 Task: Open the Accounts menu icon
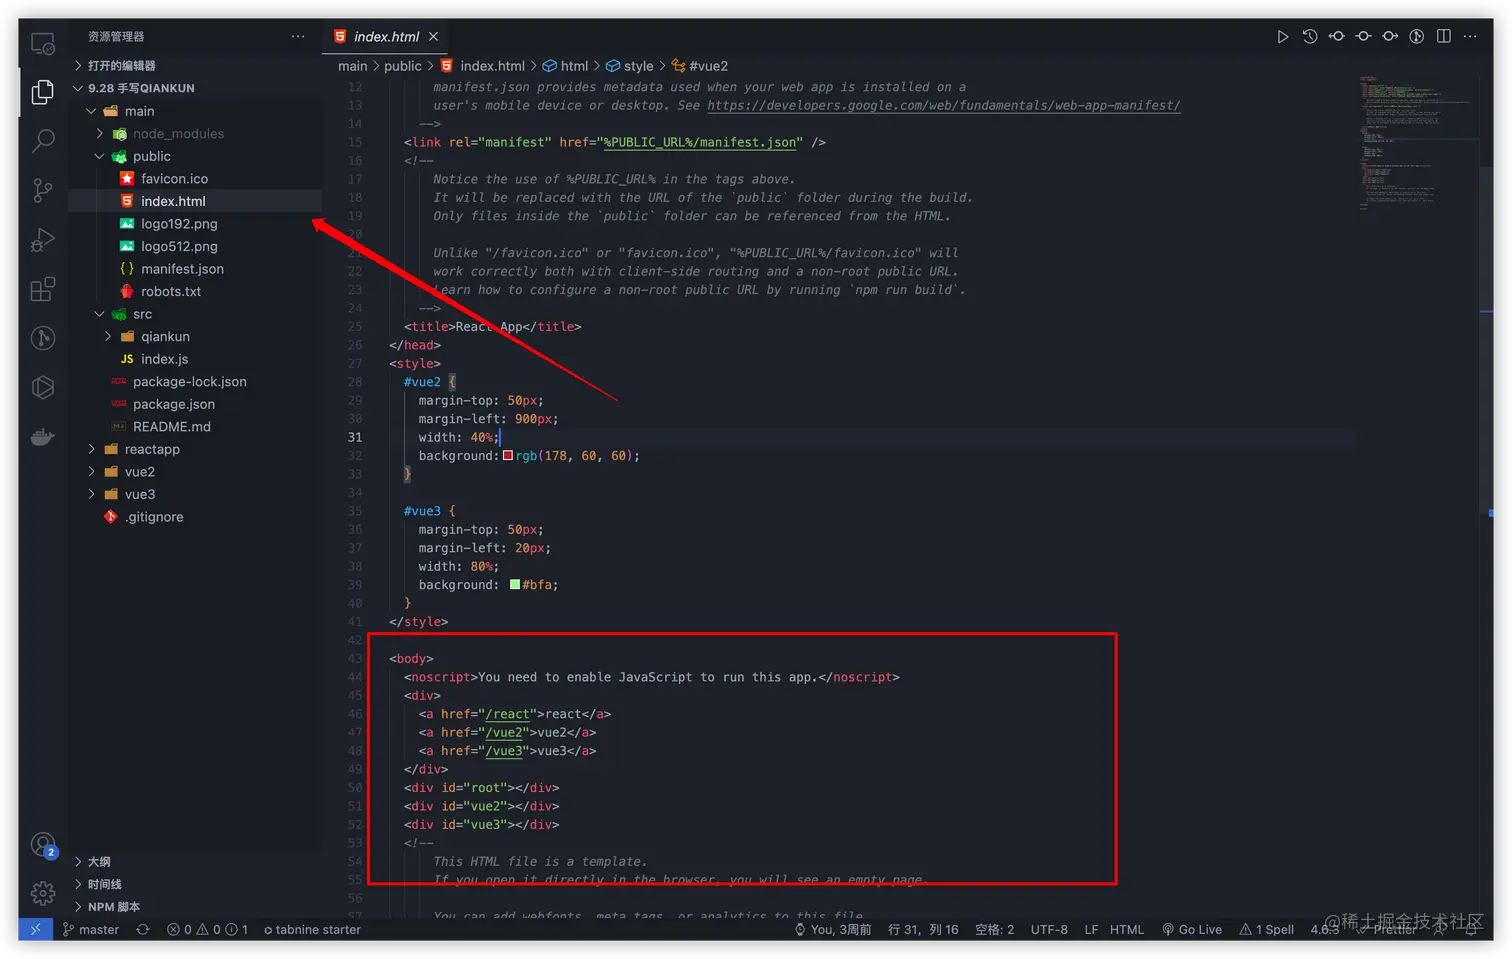point(43,846)
